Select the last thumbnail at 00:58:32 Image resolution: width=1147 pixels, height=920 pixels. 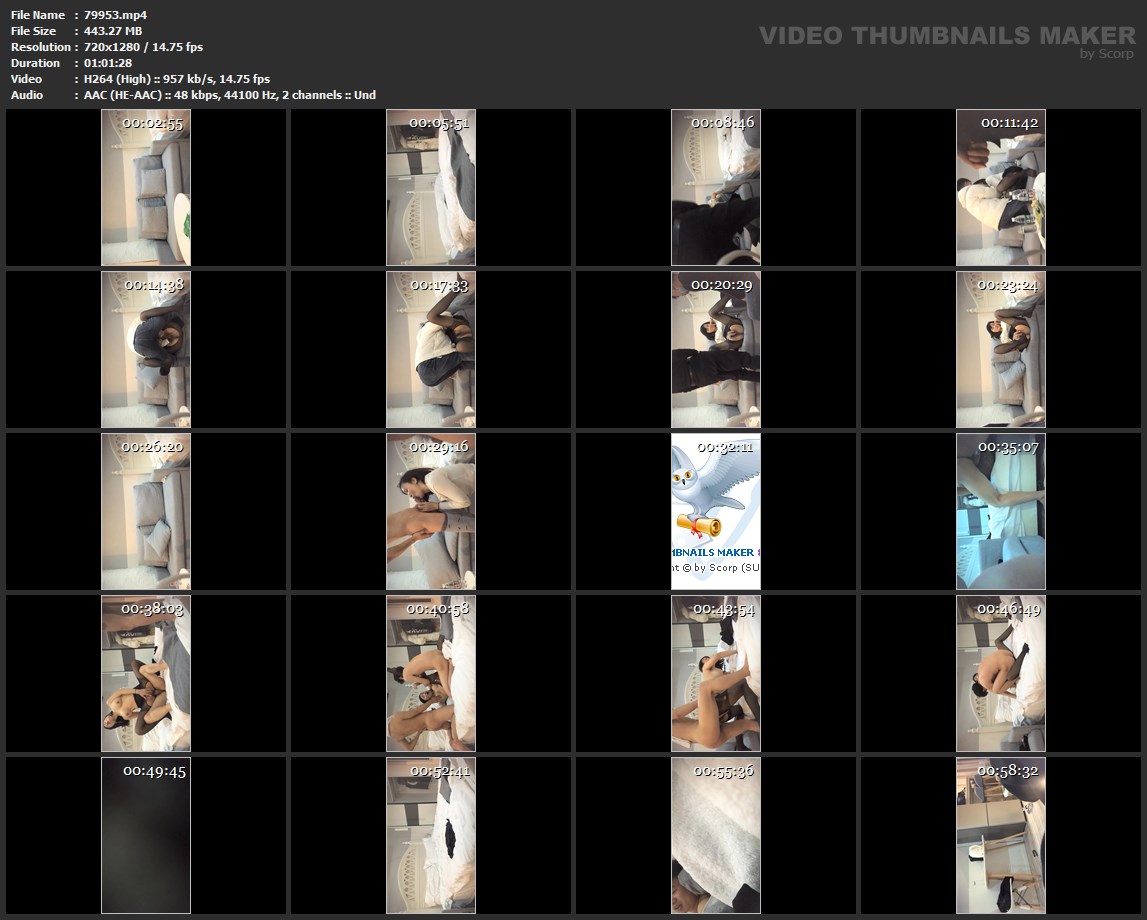tap(1001, 835)
